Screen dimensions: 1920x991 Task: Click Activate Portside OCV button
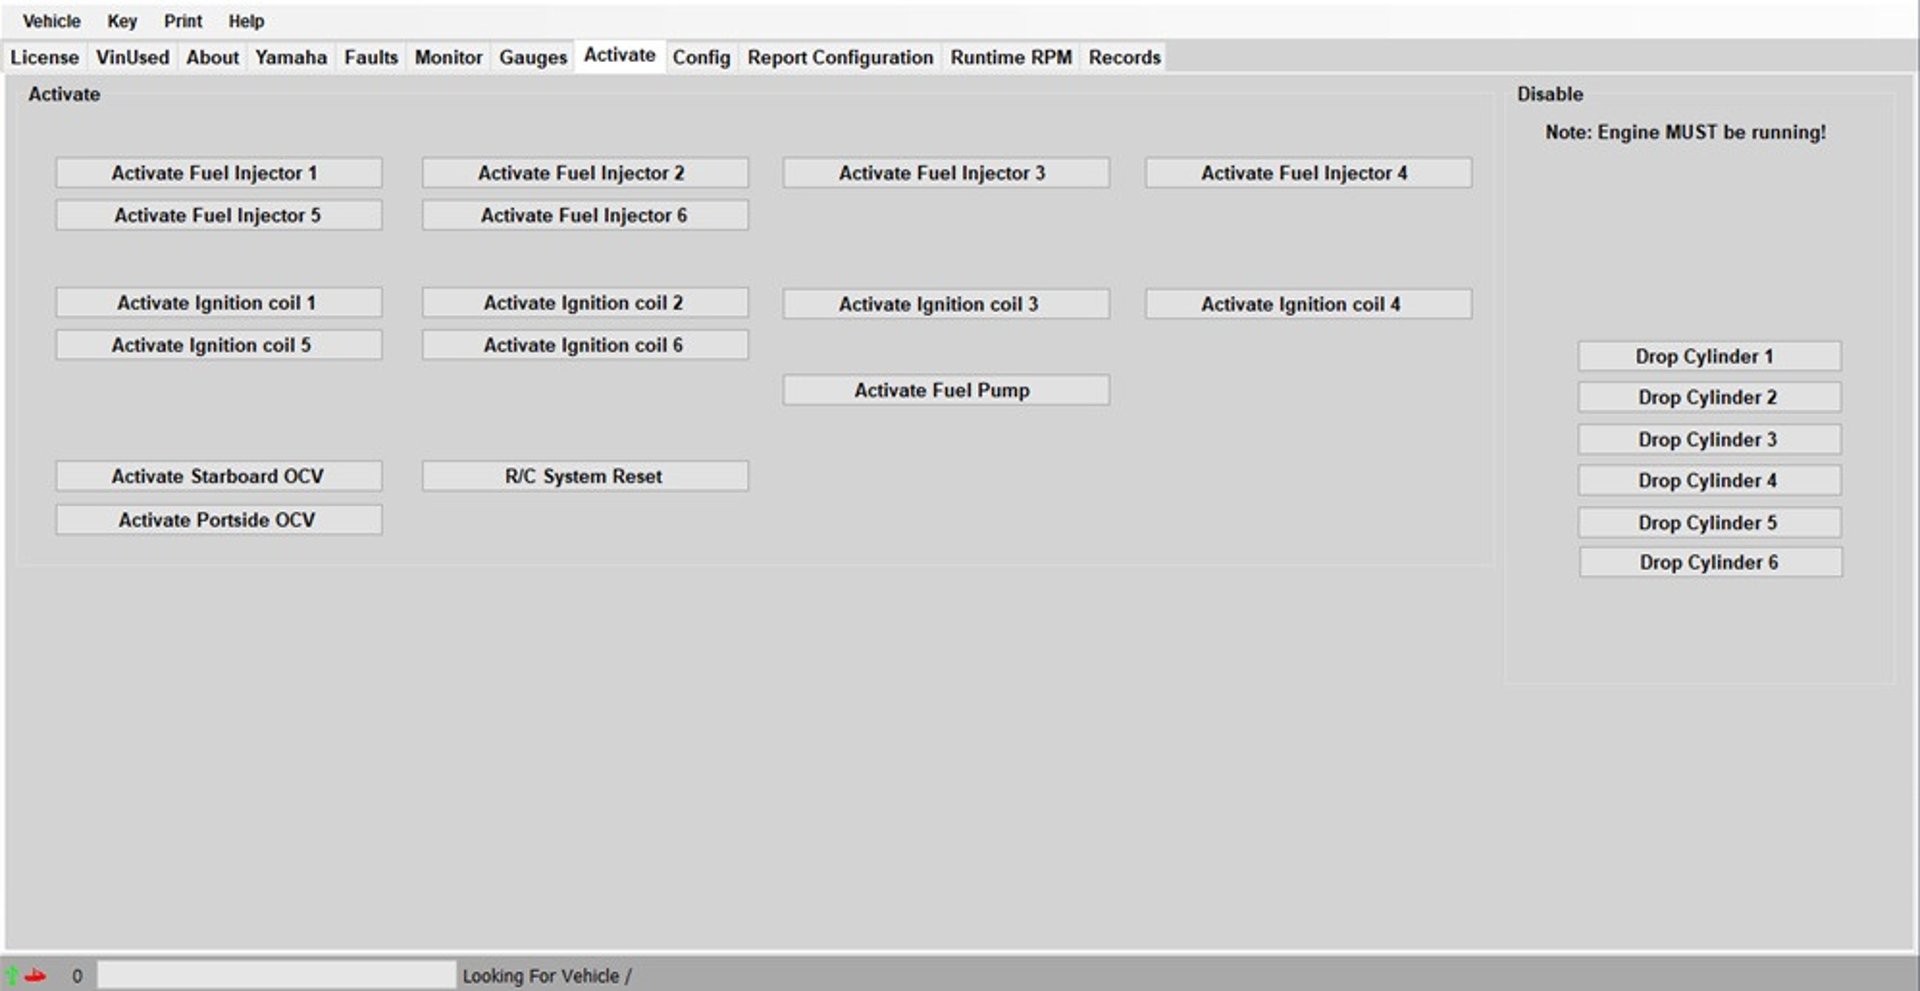pyautogui.click(x=219, y=520)
